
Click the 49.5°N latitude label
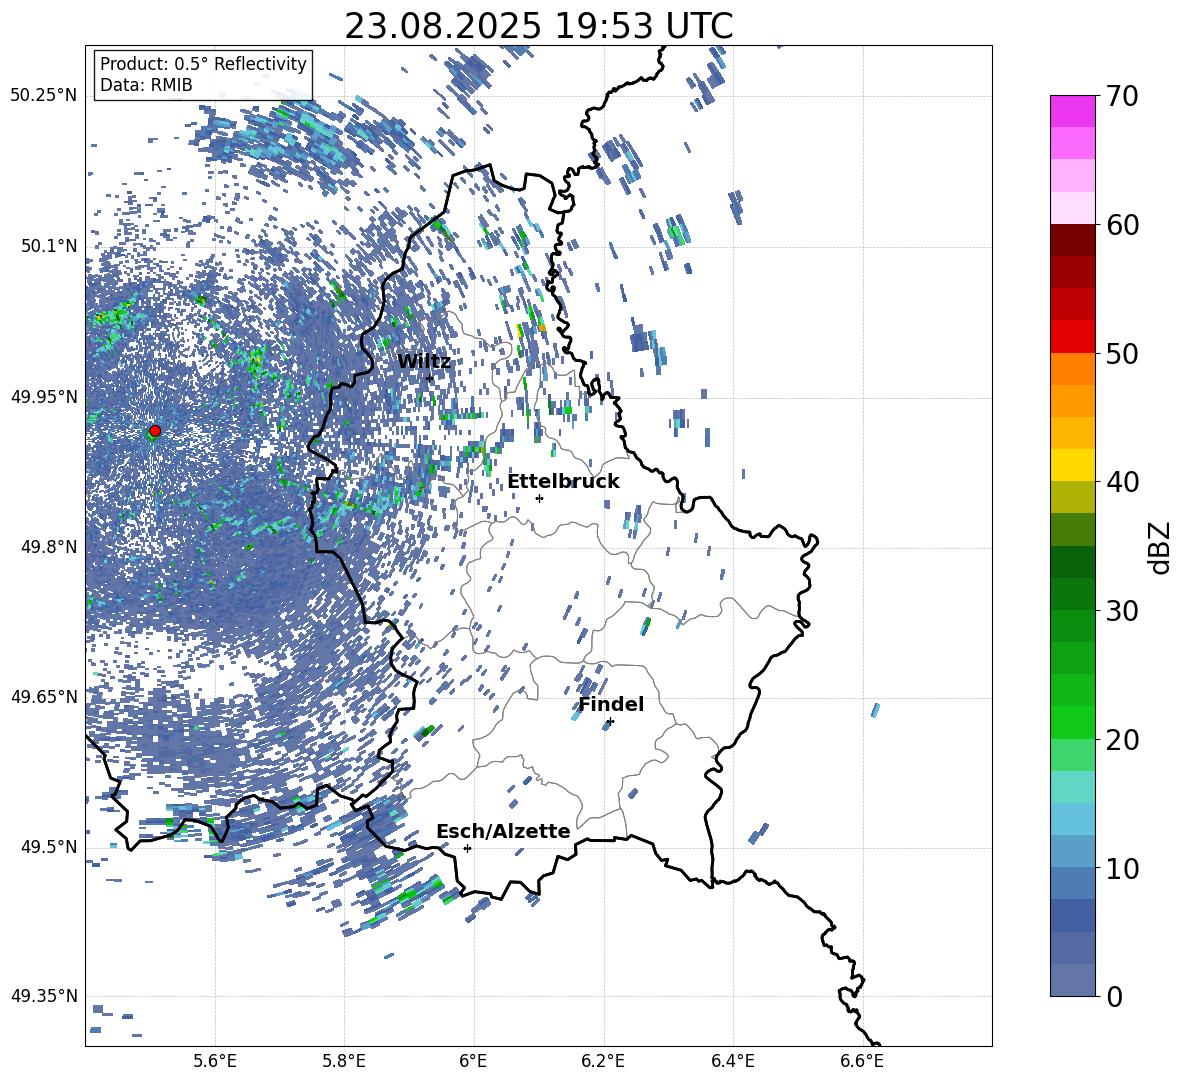[48, 847]
